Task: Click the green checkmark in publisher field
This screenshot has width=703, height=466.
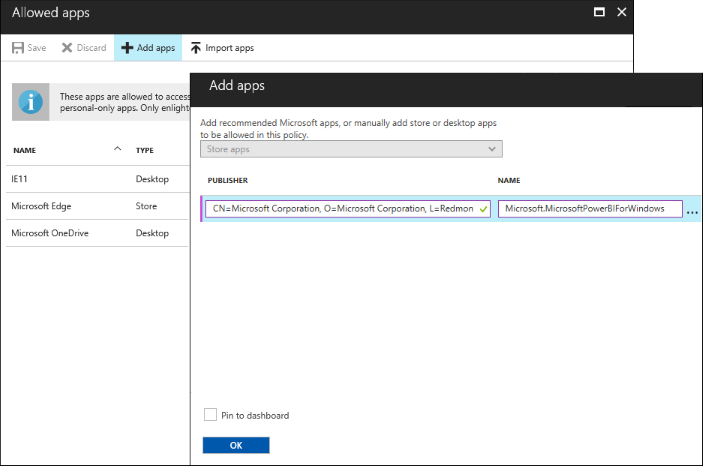Action: 483,209
